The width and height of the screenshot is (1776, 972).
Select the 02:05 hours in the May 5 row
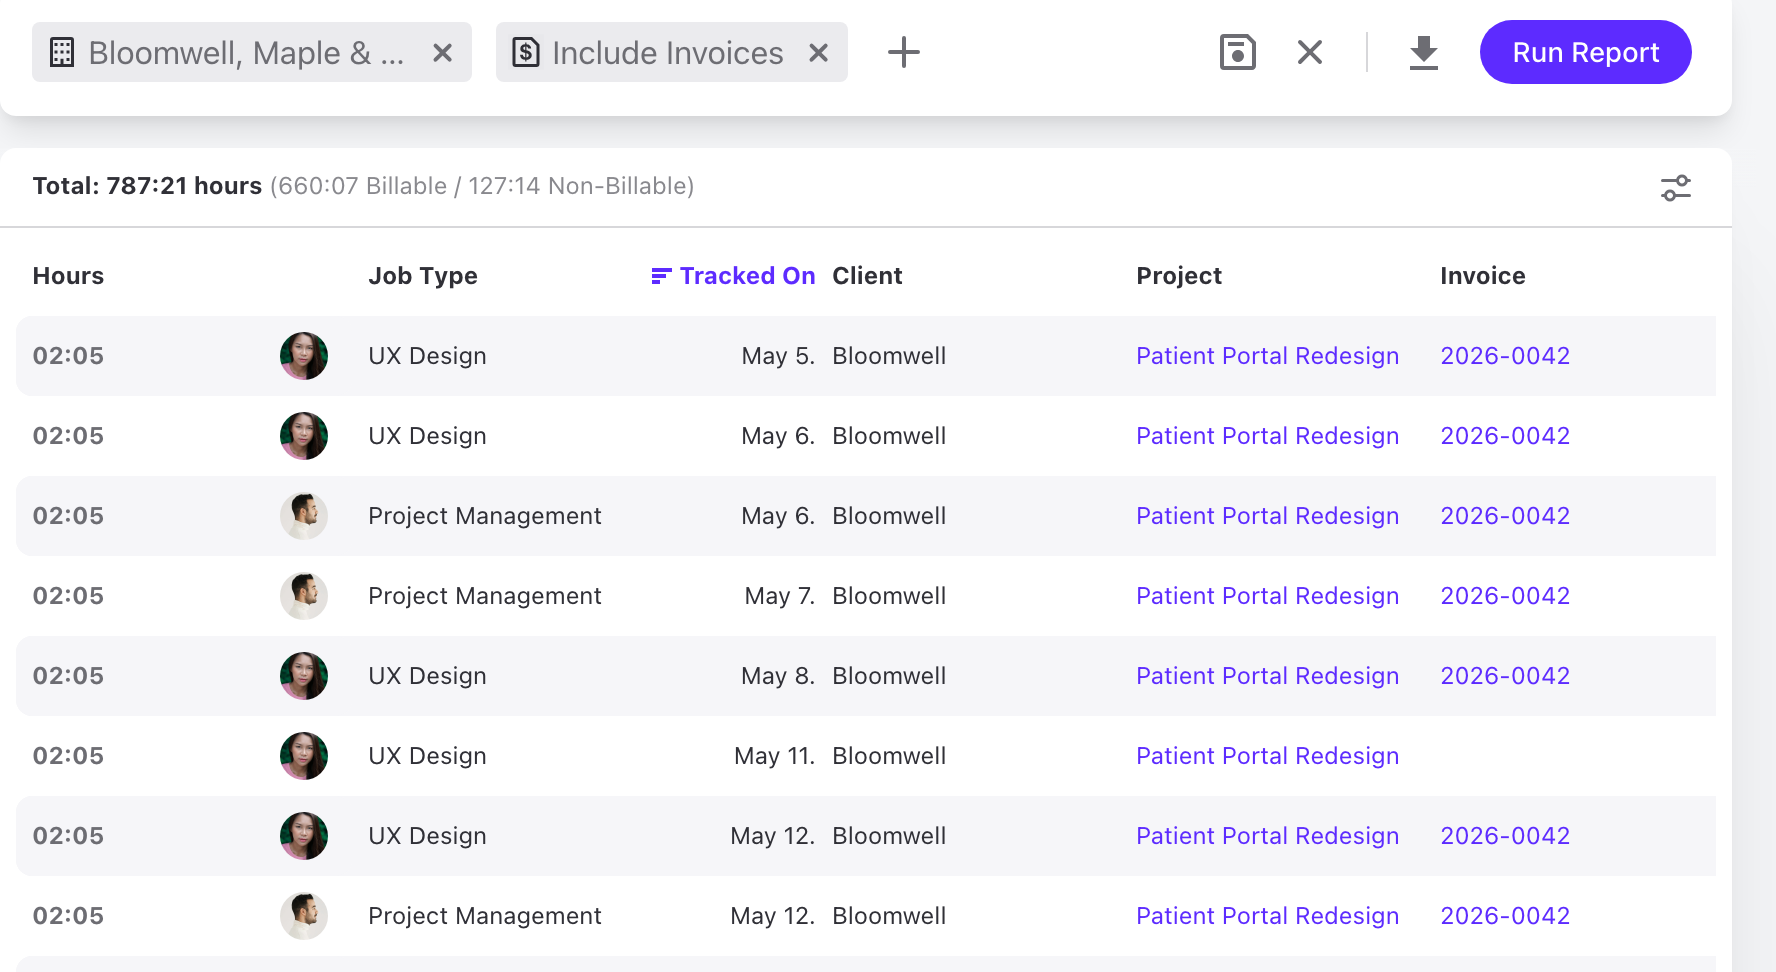coord(68,356)
